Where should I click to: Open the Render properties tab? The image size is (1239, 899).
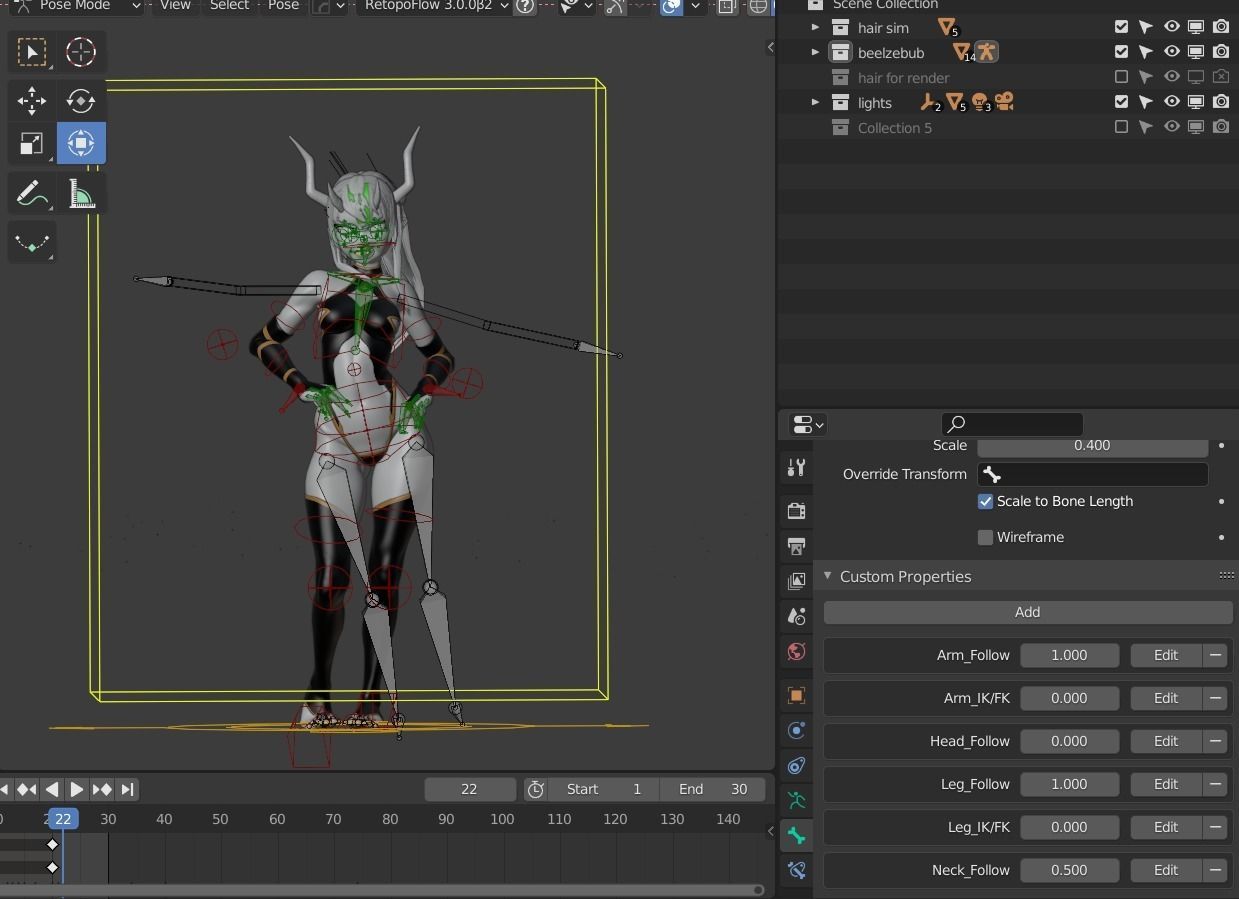(x=796, y=511)
